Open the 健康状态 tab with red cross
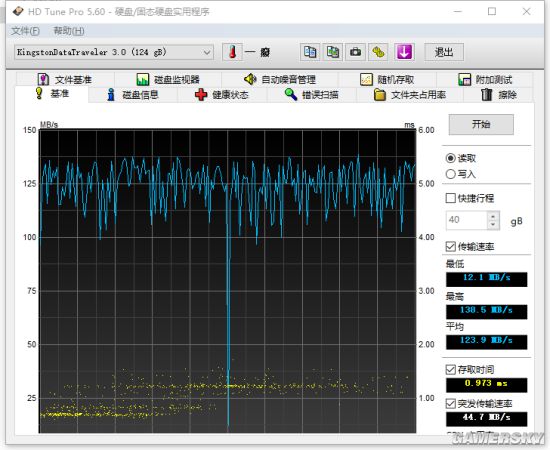 coord(222,95)
